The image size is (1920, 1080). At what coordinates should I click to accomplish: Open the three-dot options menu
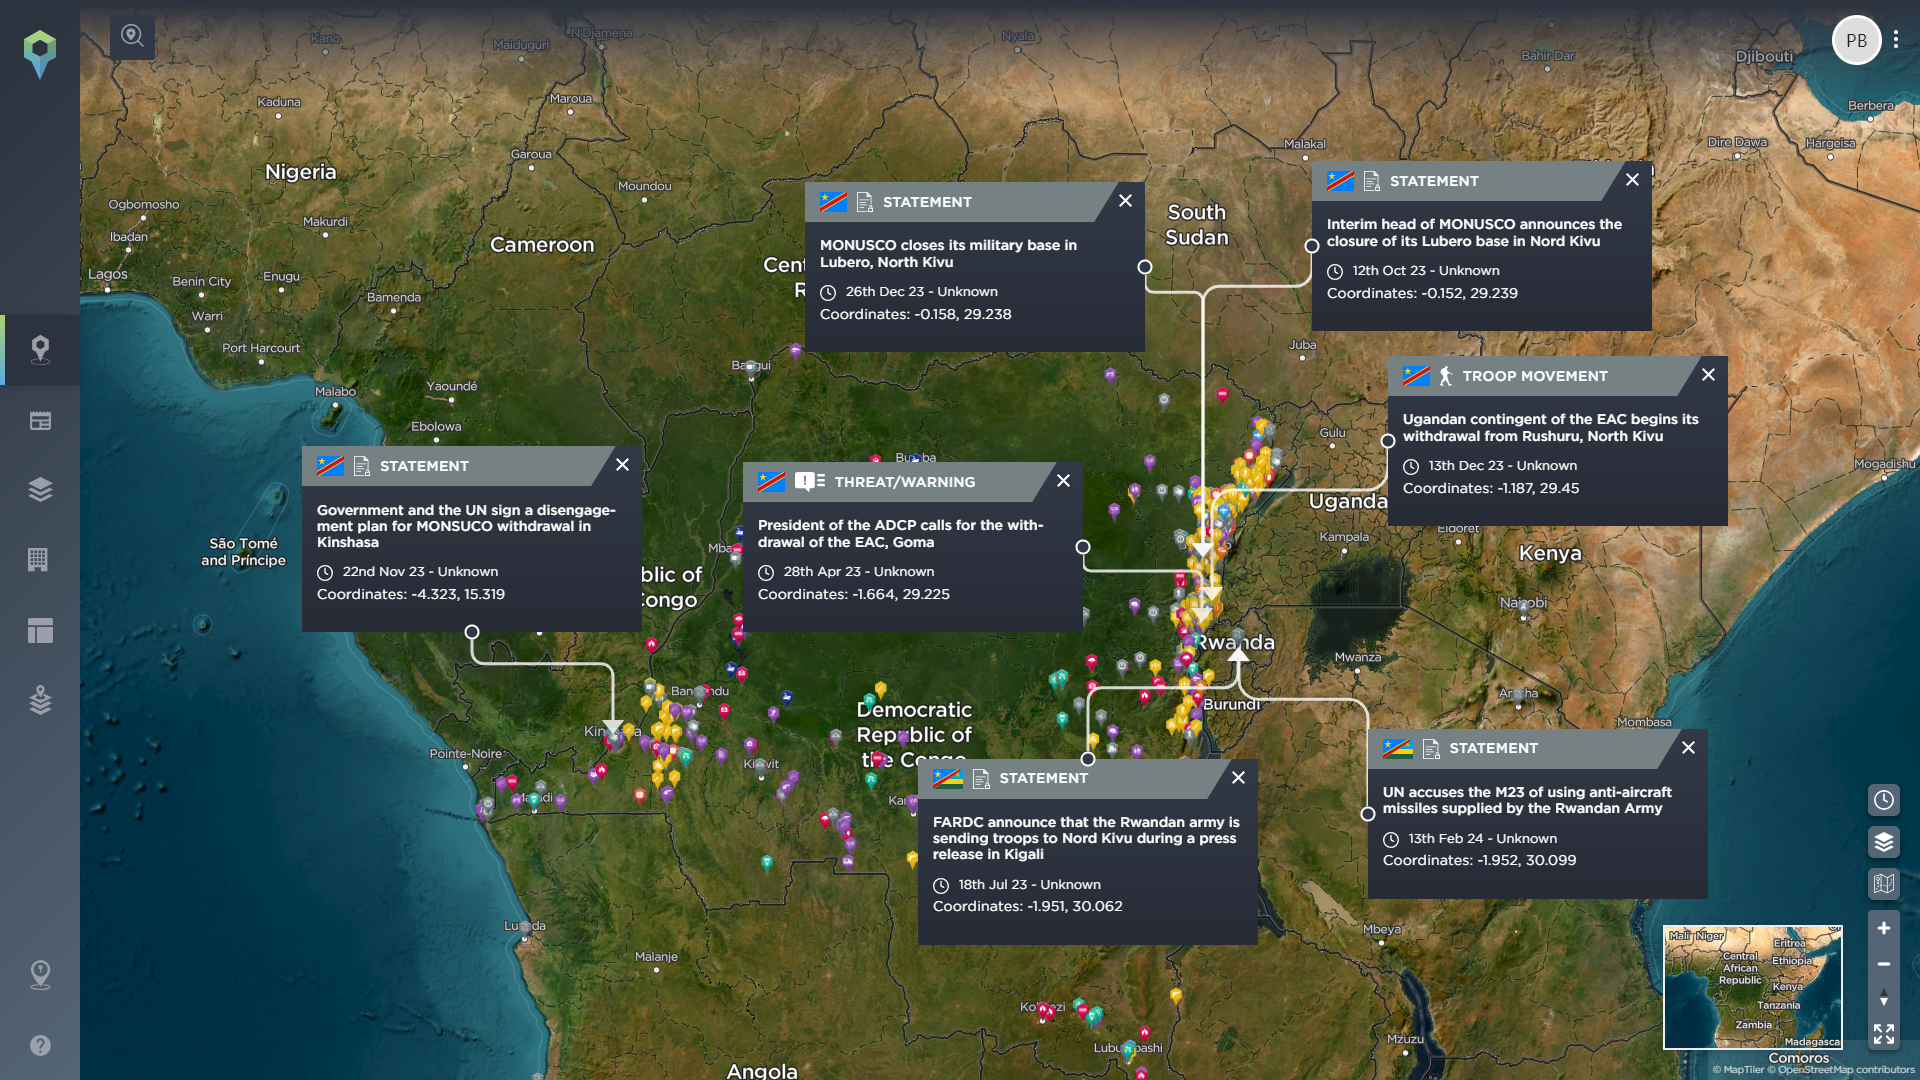(x=1896, y=40)
